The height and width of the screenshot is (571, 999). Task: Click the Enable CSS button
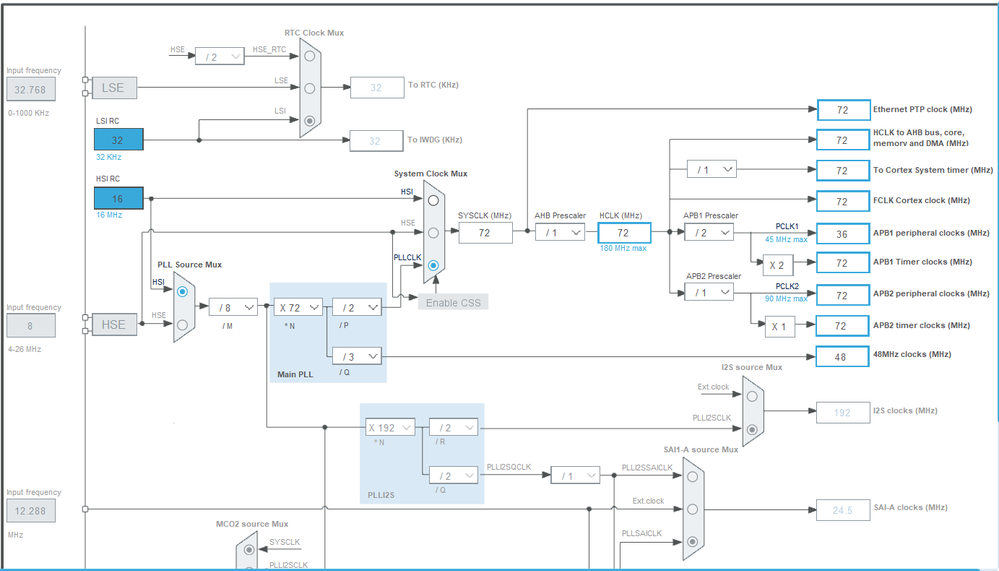(x=453, y=303)
